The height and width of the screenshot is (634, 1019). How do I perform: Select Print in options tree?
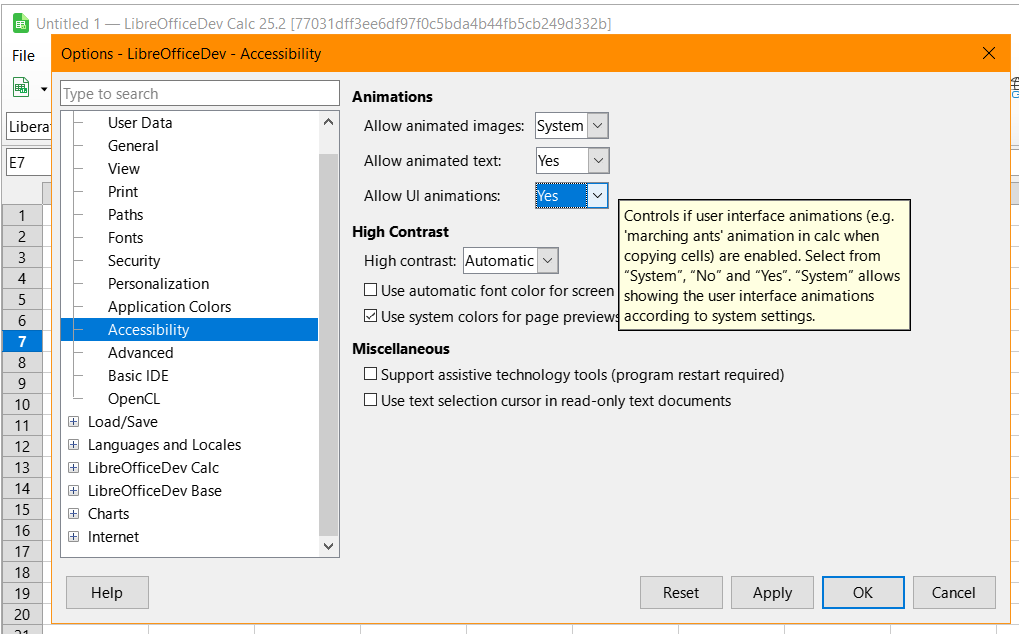pos(123,192)
